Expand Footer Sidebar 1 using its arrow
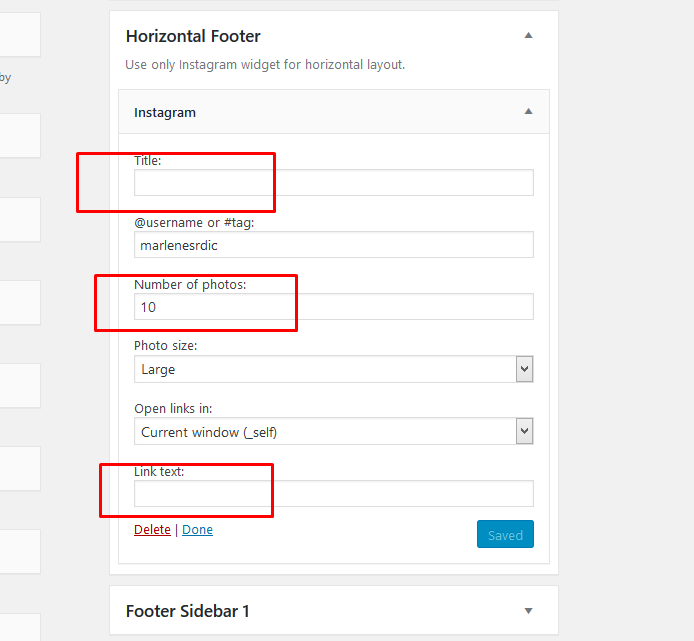The image size is (694, 641). [x=528, y=611]
